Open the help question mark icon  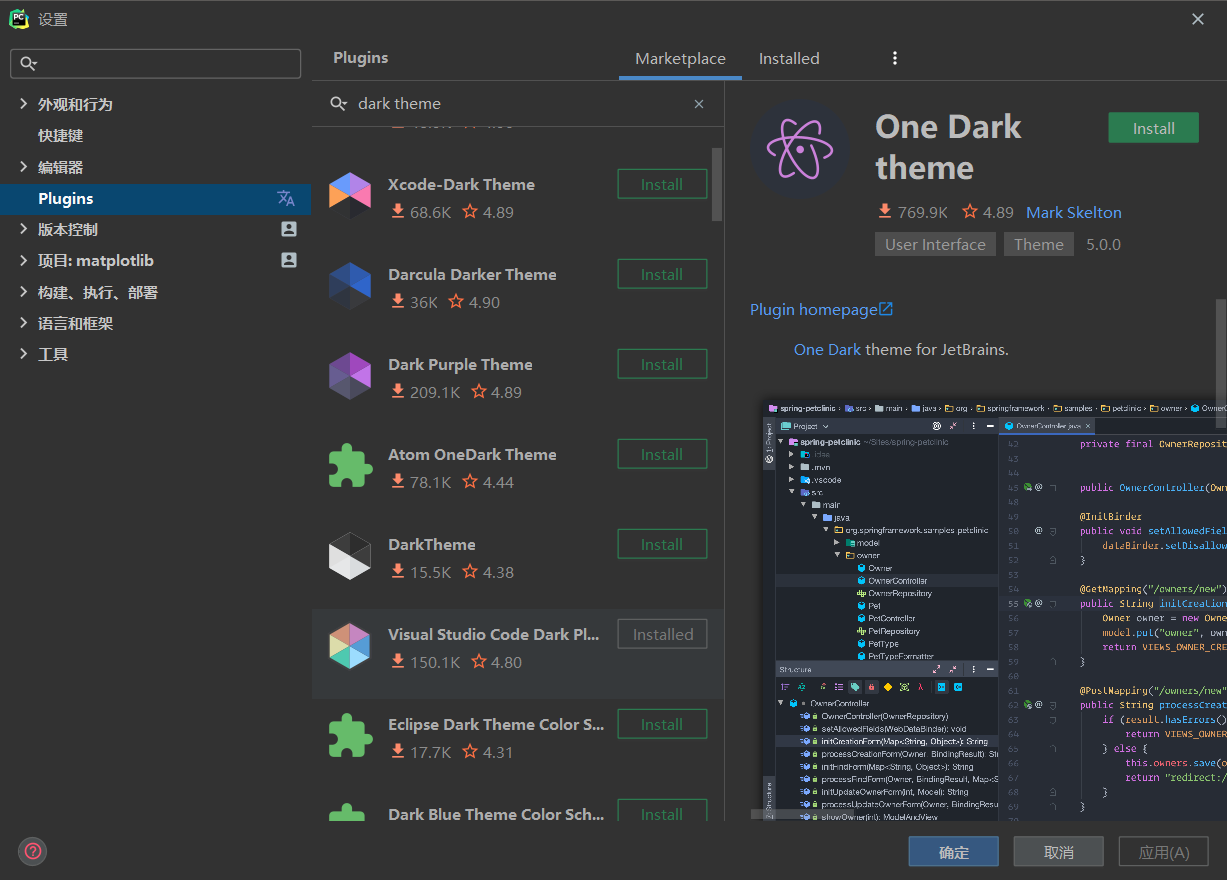(33, 851)
